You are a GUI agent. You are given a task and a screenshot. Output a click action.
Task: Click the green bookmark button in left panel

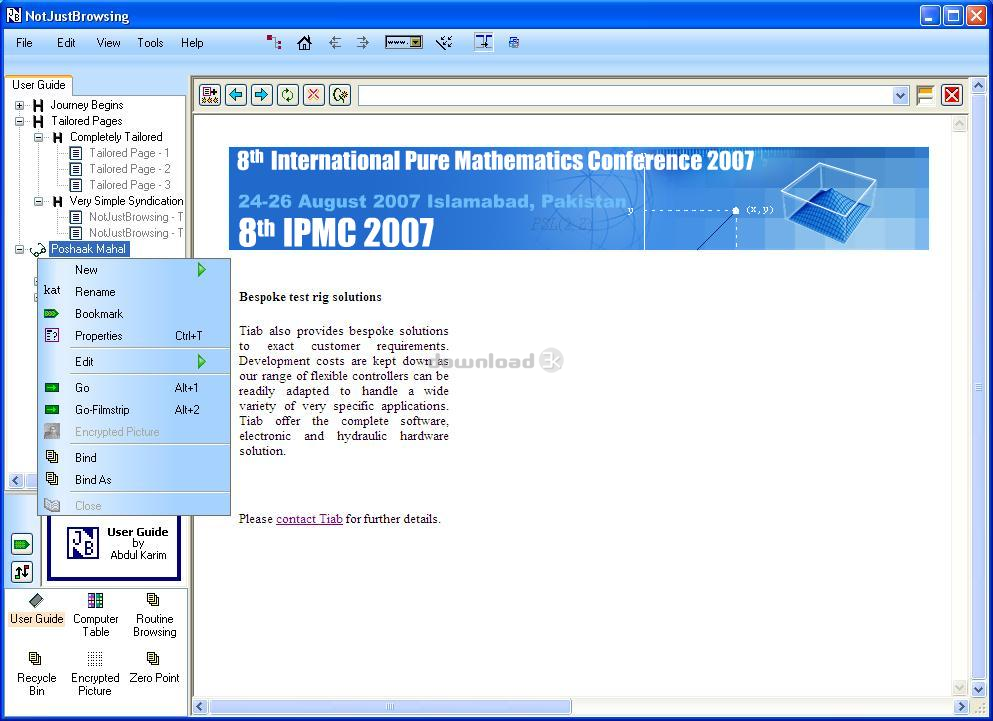coord(22,544)
